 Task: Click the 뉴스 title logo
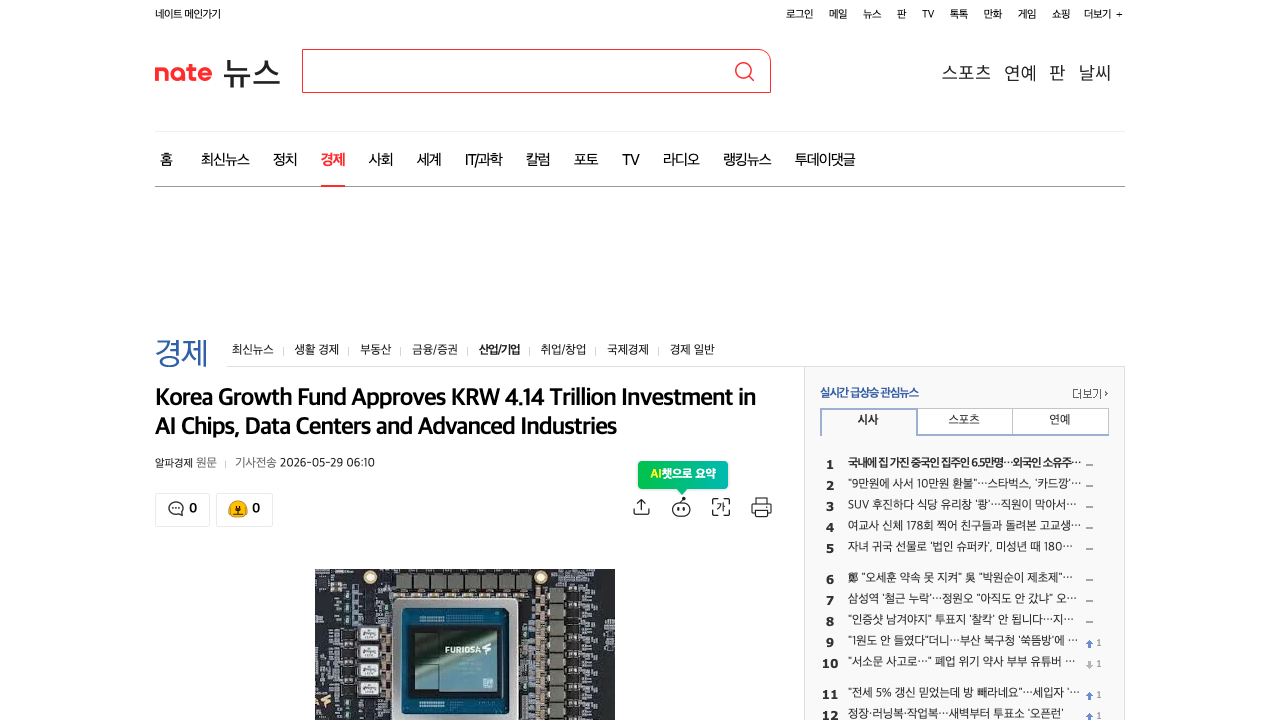[x=251, y=72]
